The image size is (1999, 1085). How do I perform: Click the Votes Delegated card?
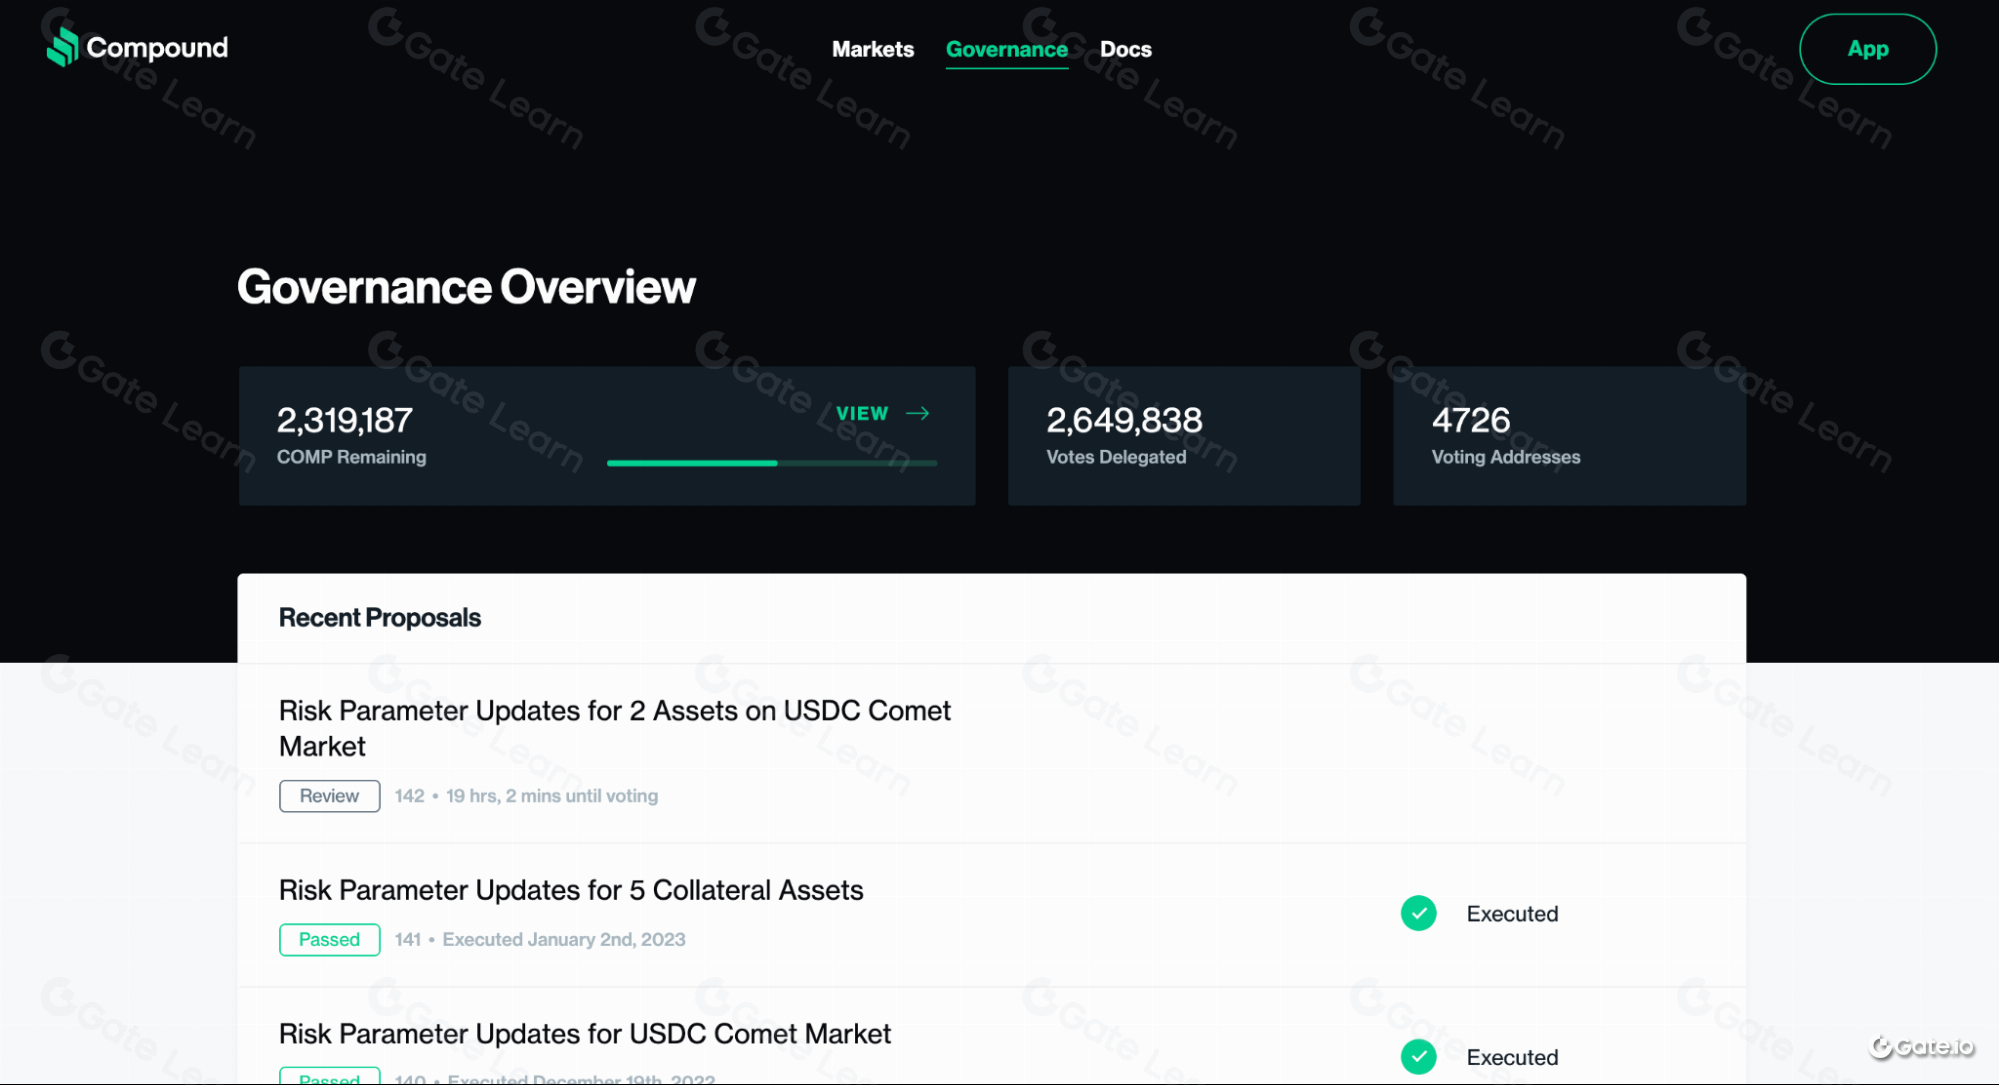coord(1183,436)
